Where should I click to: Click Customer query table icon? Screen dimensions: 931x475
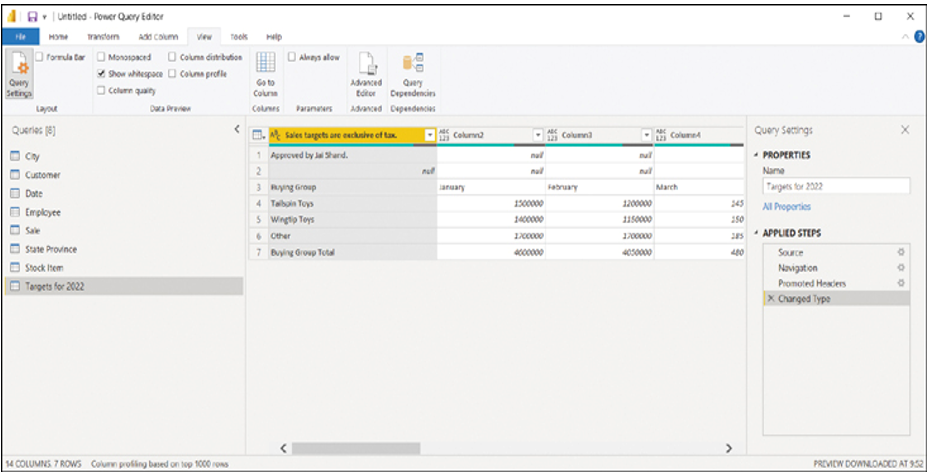tap(15, 175)
